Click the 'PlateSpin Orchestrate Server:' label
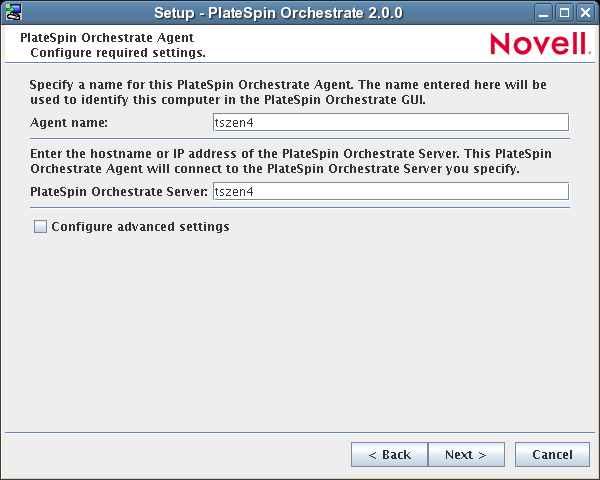This screenshot has width=600, height=480. tap(118, 191)
